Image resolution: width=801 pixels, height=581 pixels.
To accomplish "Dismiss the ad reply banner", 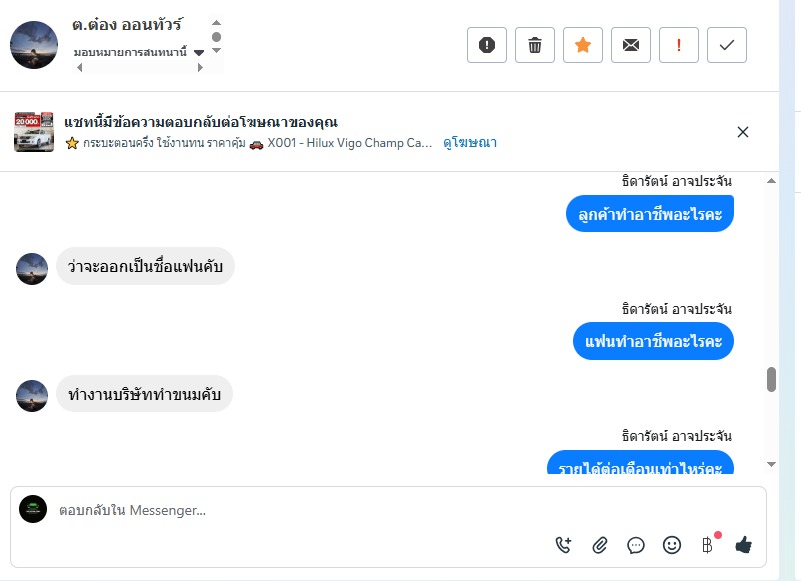I will [x=743, y=132].
